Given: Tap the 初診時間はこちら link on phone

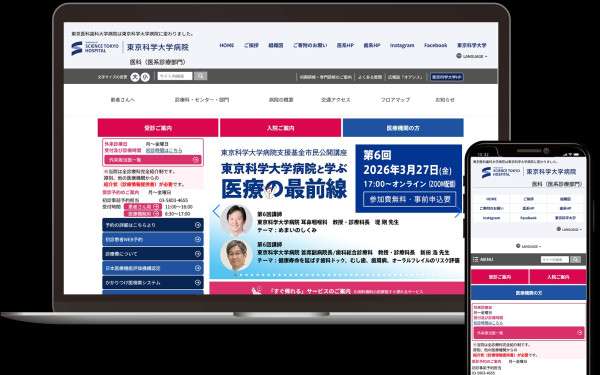Looking at the screenshot, I should coord(488,323).
